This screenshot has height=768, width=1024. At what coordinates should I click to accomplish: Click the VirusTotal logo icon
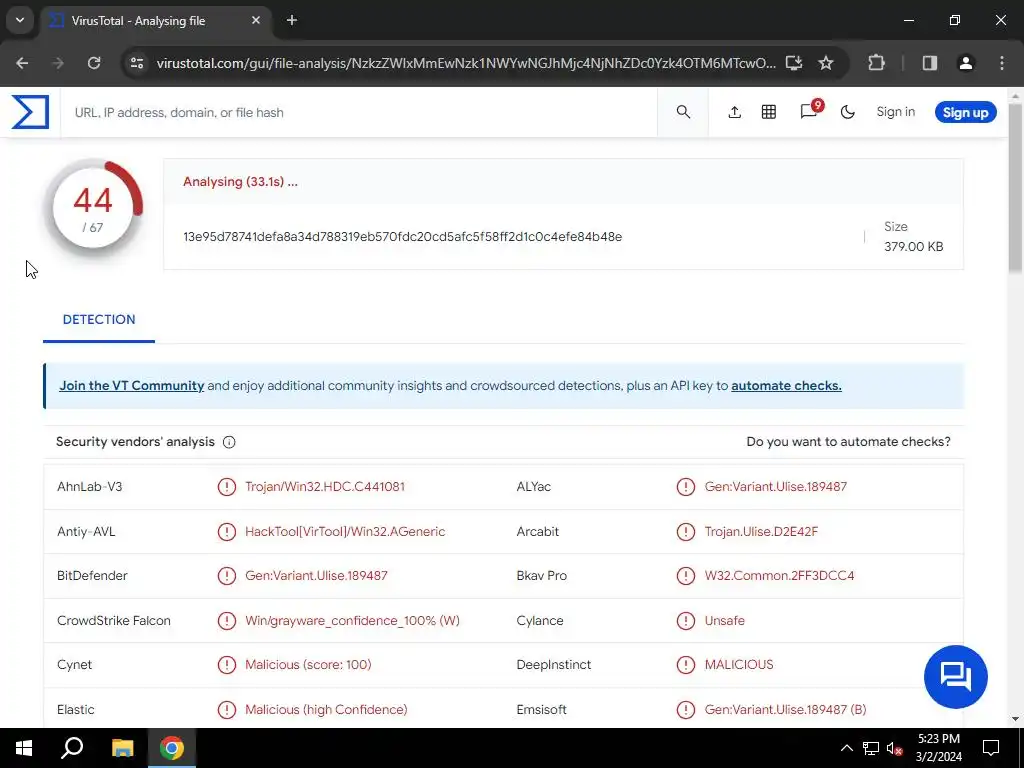point(30,112)
